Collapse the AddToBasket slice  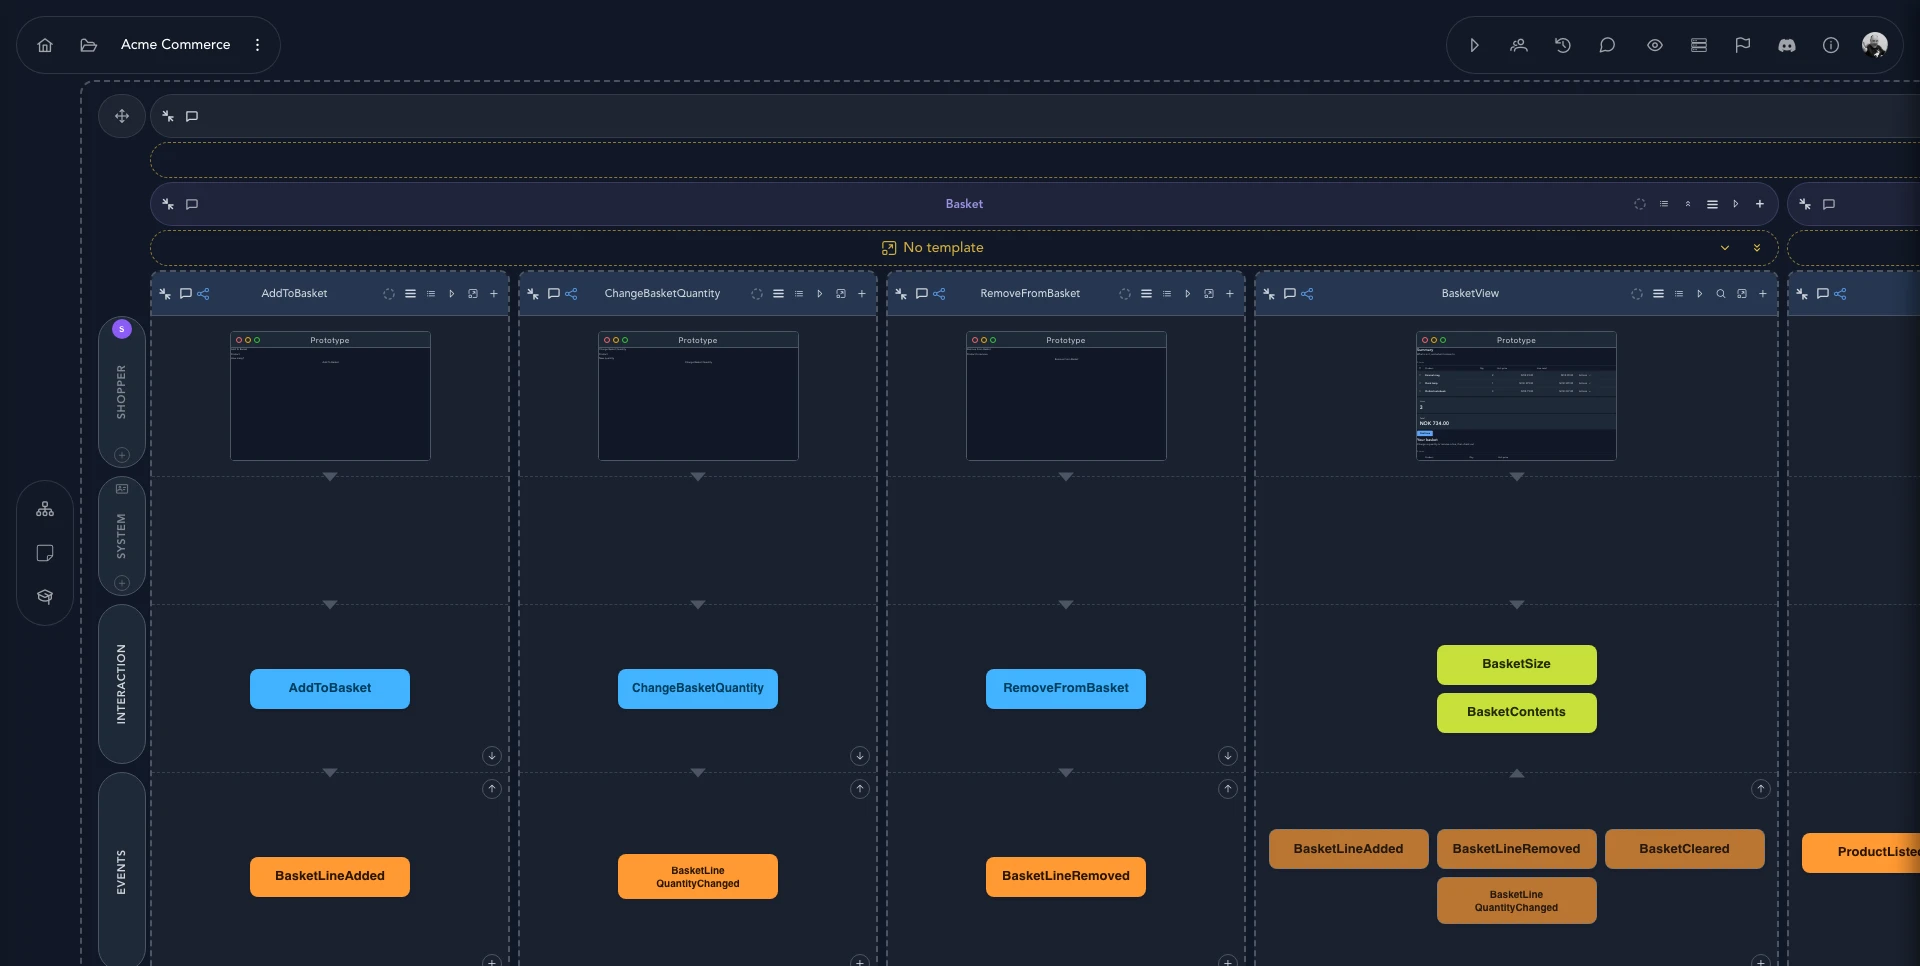[x=165, y=294]
